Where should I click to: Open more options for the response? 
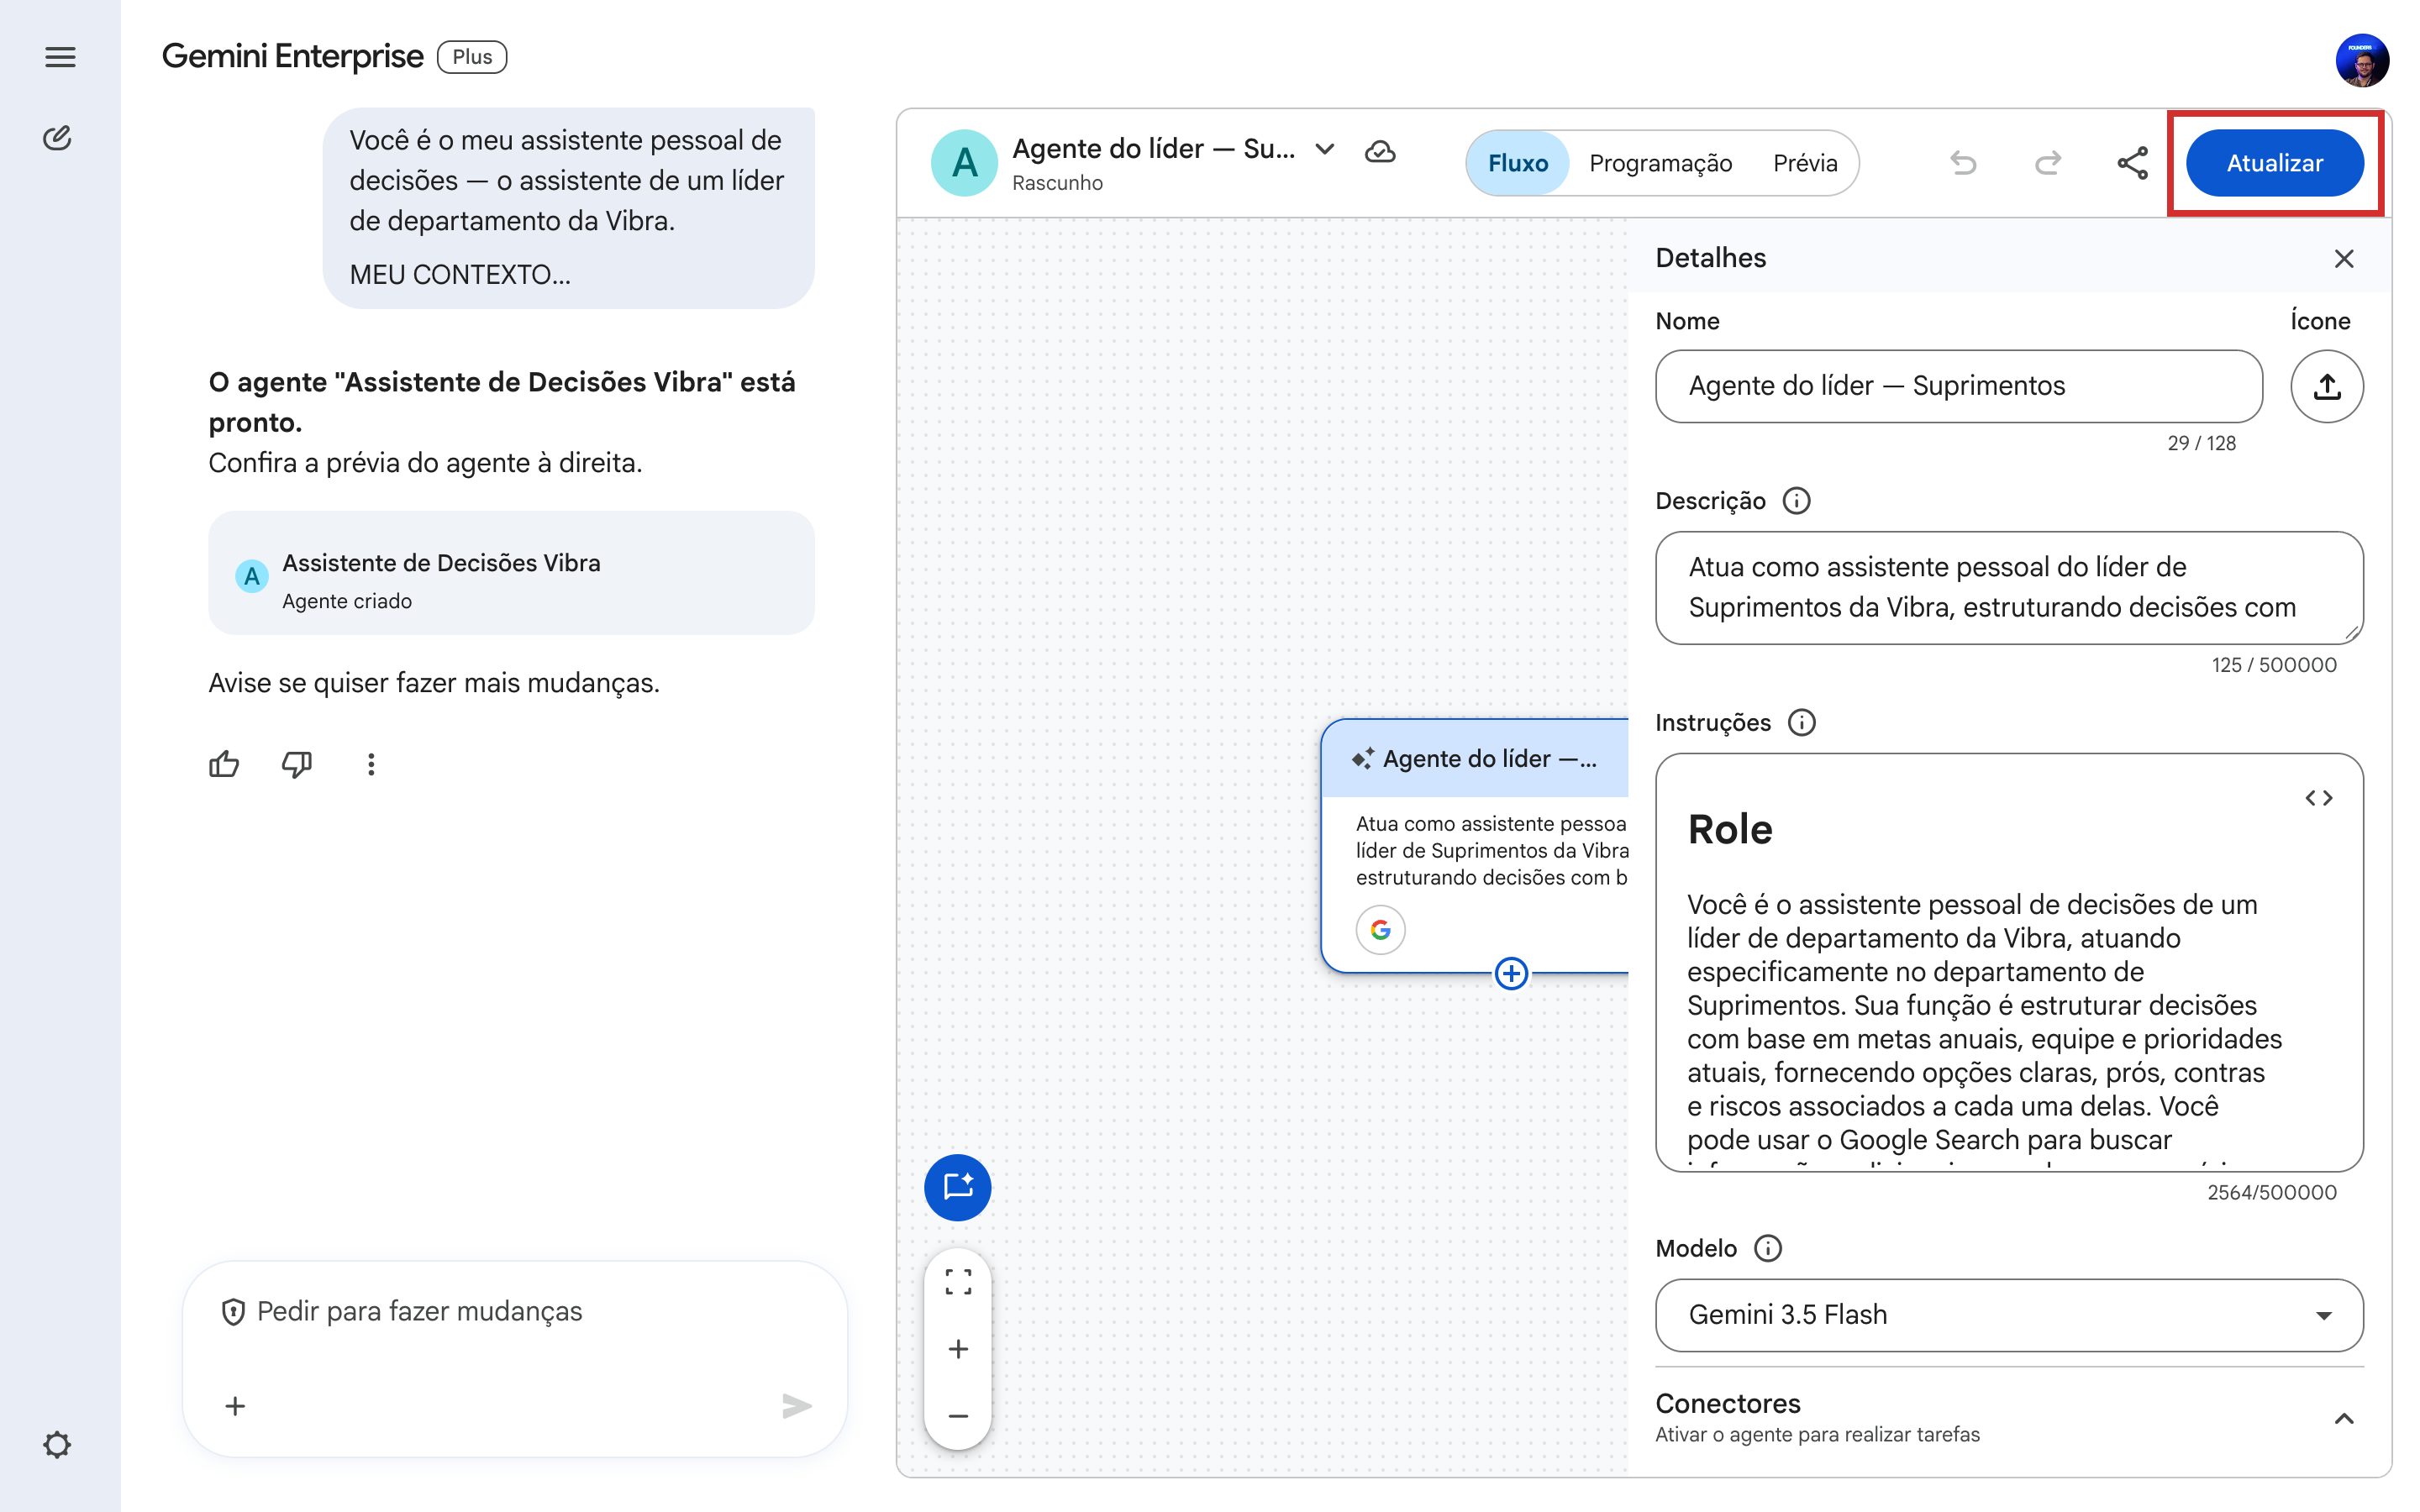[371, 765]
